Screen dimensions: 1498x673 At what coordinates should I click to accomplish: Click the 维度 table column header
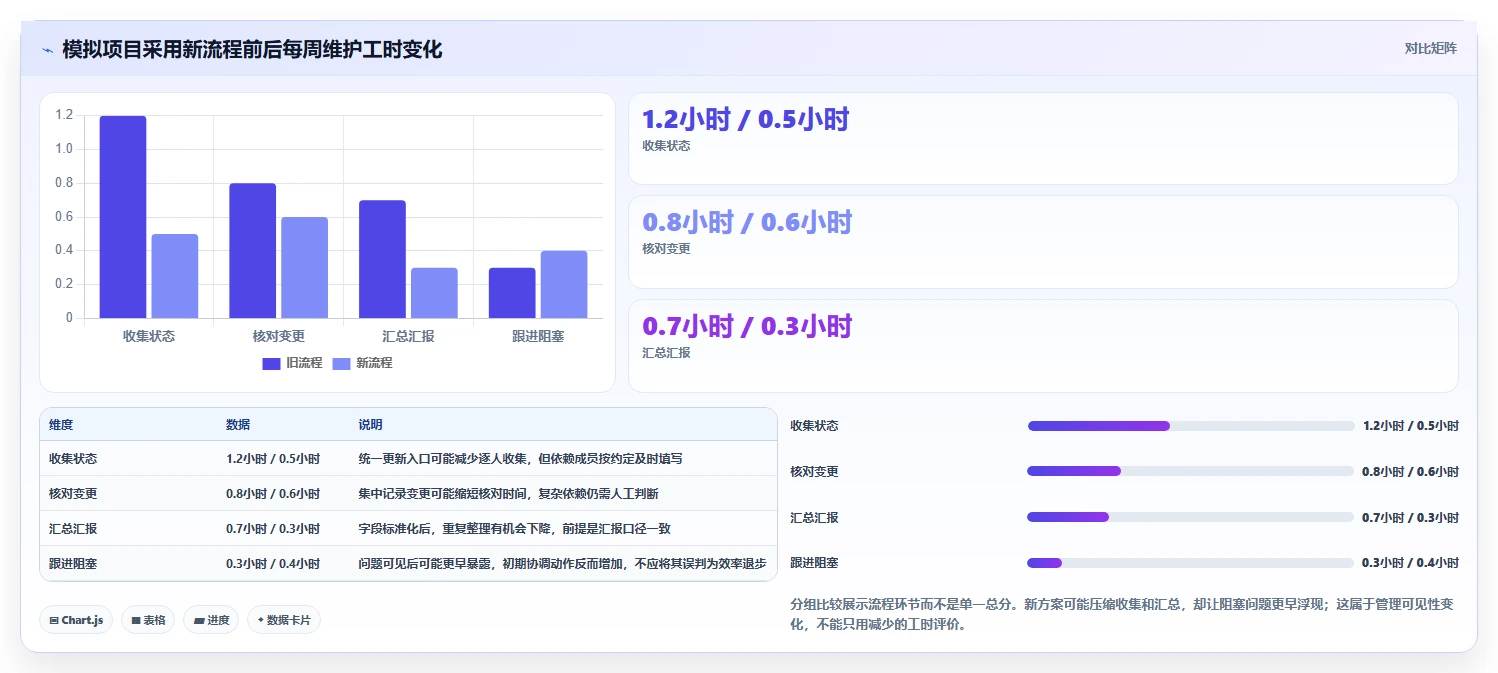pyautogui.click(x=61, y=425)
